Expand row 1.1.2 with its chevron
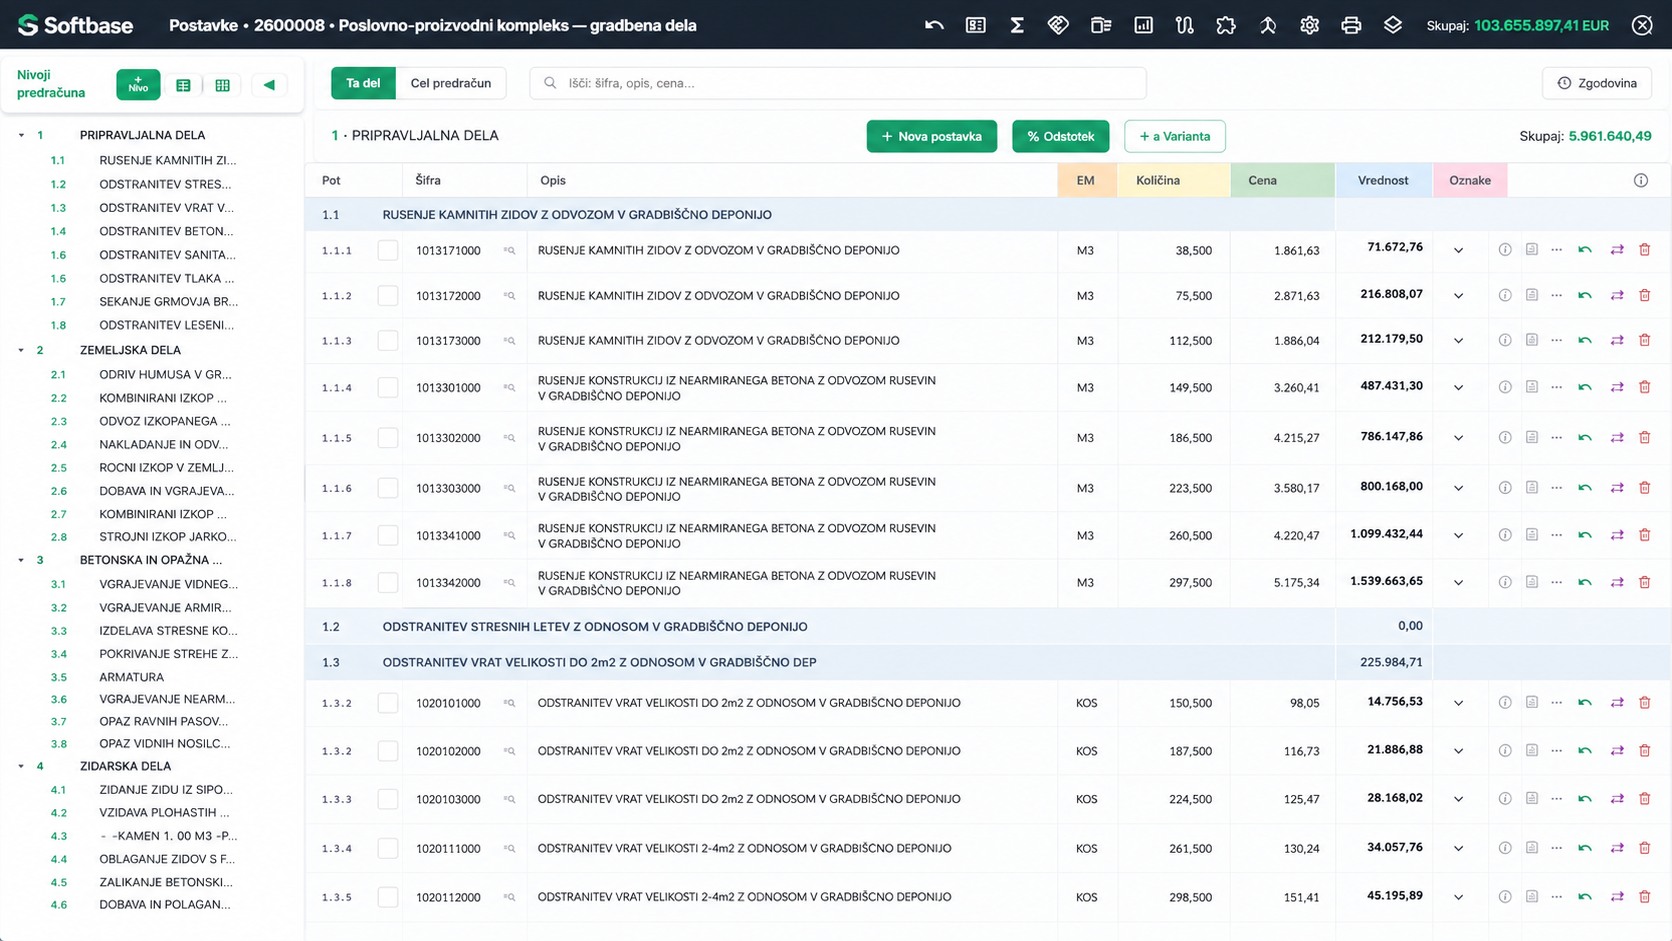 tap(1458, 296)
